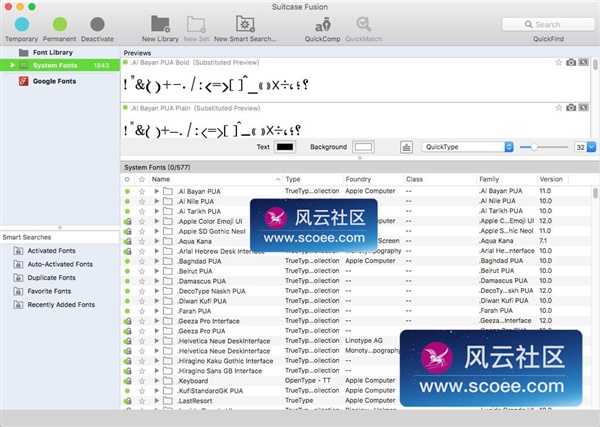Toggle activation dot for .Al Tarikh PUA
This screenshot has width=600, height=427.
point(127,211)
